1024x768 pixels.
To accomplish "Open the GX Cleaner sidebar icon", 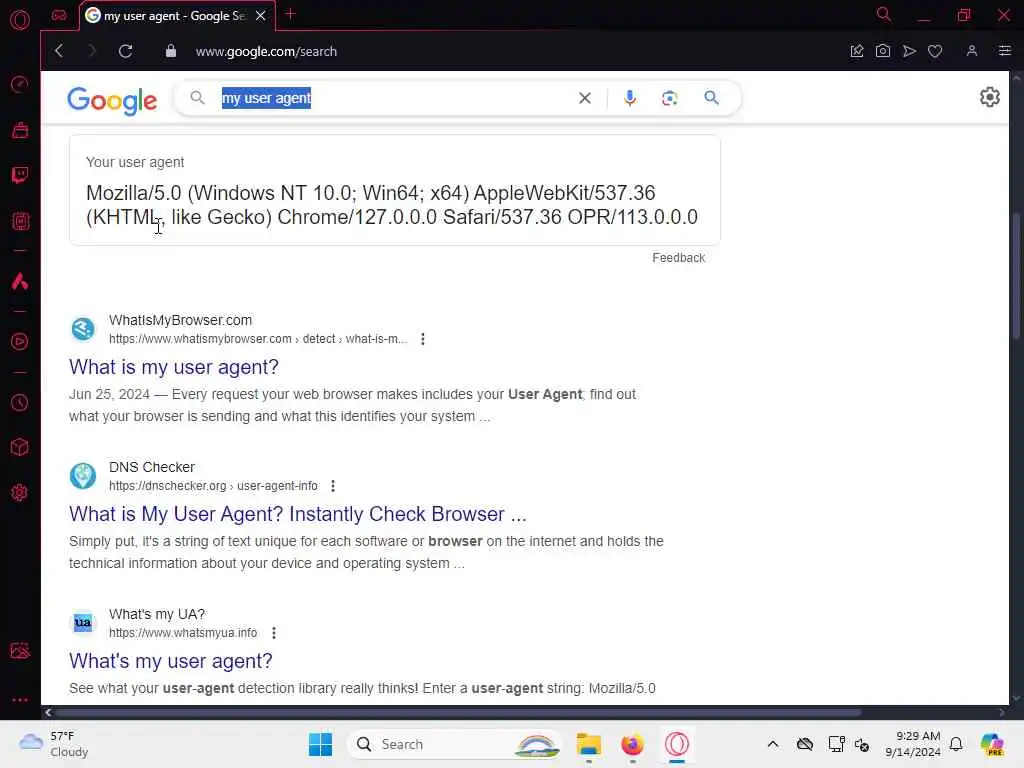I will [x=20, y=130].
